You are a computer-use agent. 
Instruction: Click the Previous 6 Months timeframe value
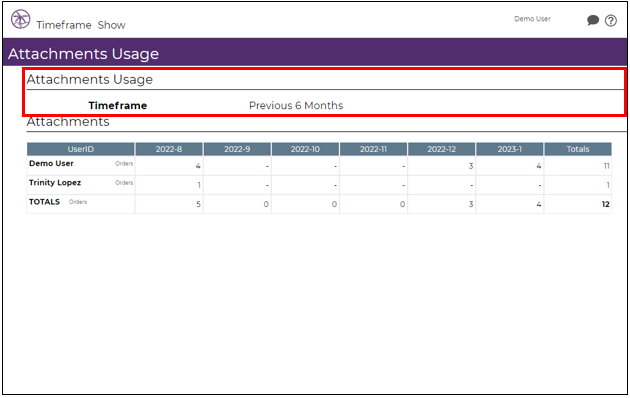click(296, 106)
